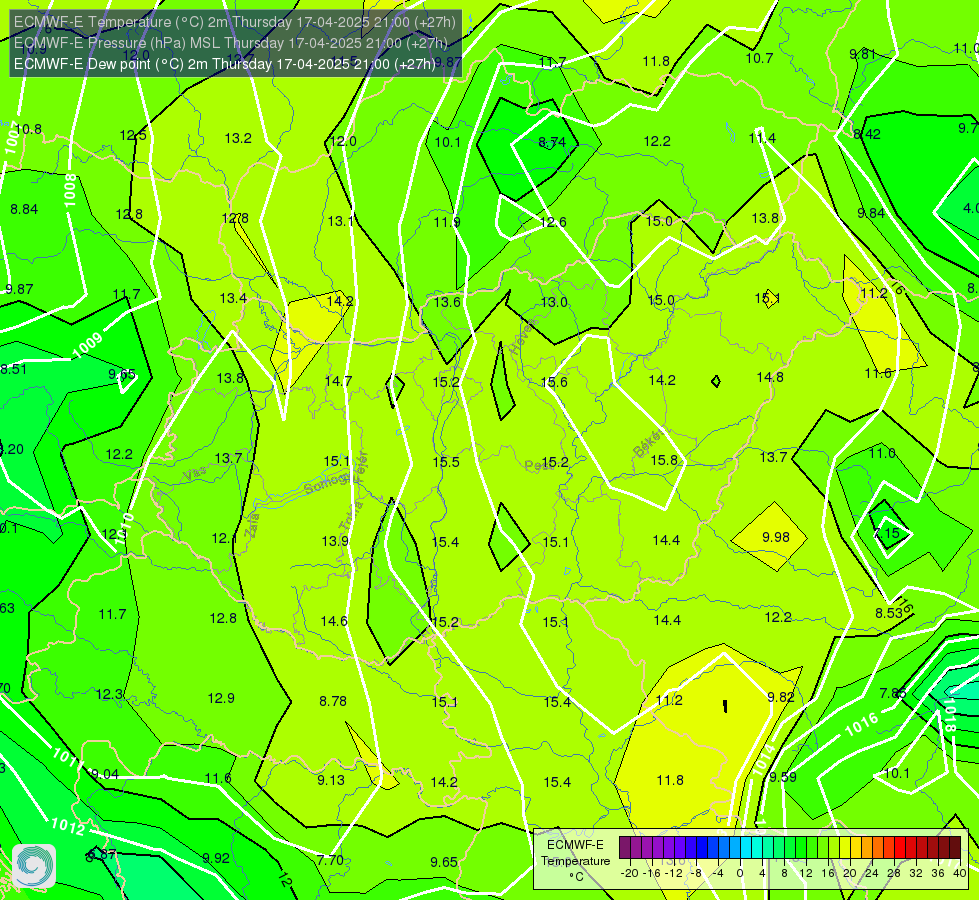Click the 8.53 value on the map
This screenshot has height=900, width=979.
pyautogui.click(x=888, y=613)
